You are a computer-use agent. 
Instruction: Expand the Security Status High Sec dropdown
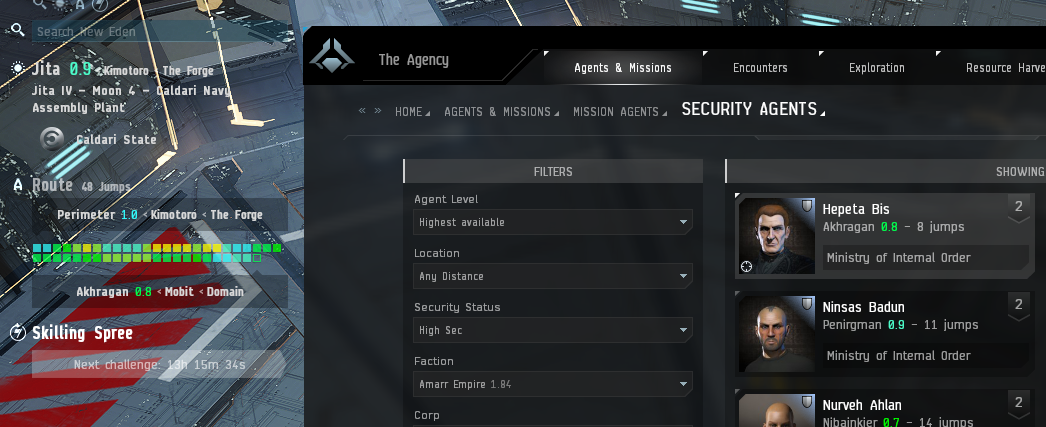point(552,330)
